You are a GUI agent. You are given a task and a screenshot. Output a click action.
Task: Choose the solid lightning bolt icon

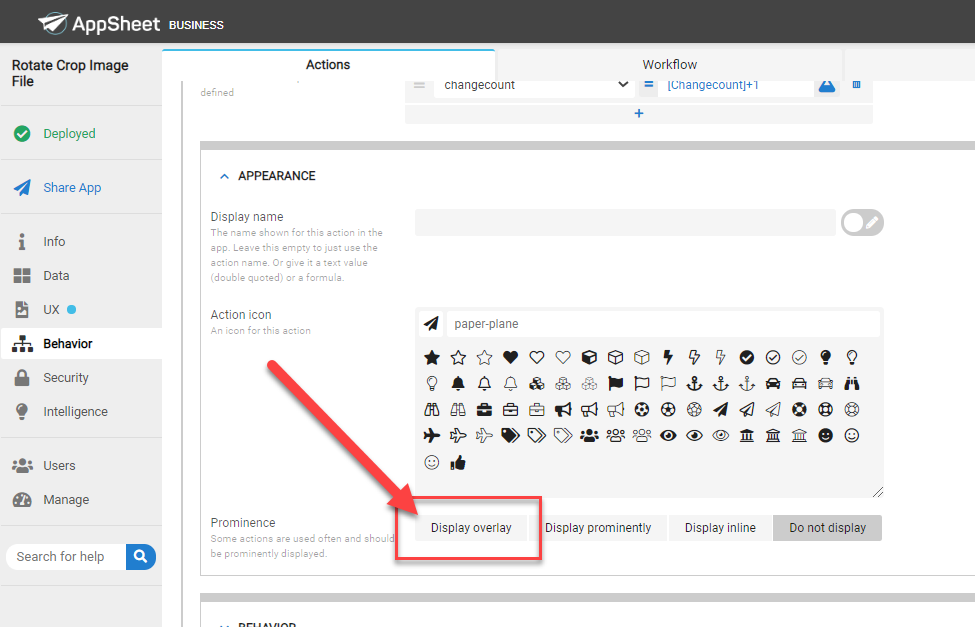[x=668, y=357]
